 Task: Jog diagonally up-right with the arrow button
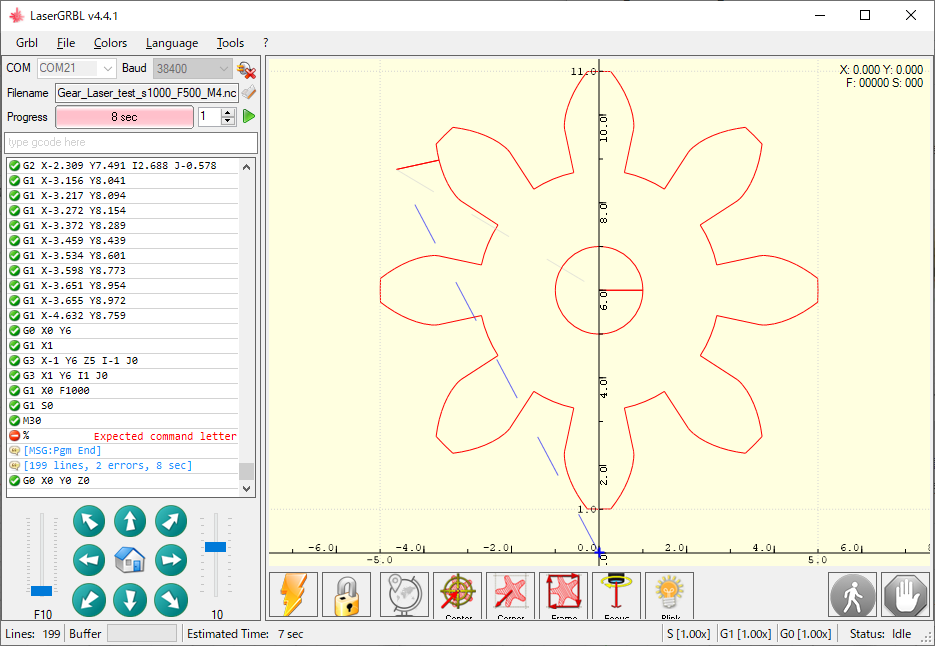coord(171,521)
